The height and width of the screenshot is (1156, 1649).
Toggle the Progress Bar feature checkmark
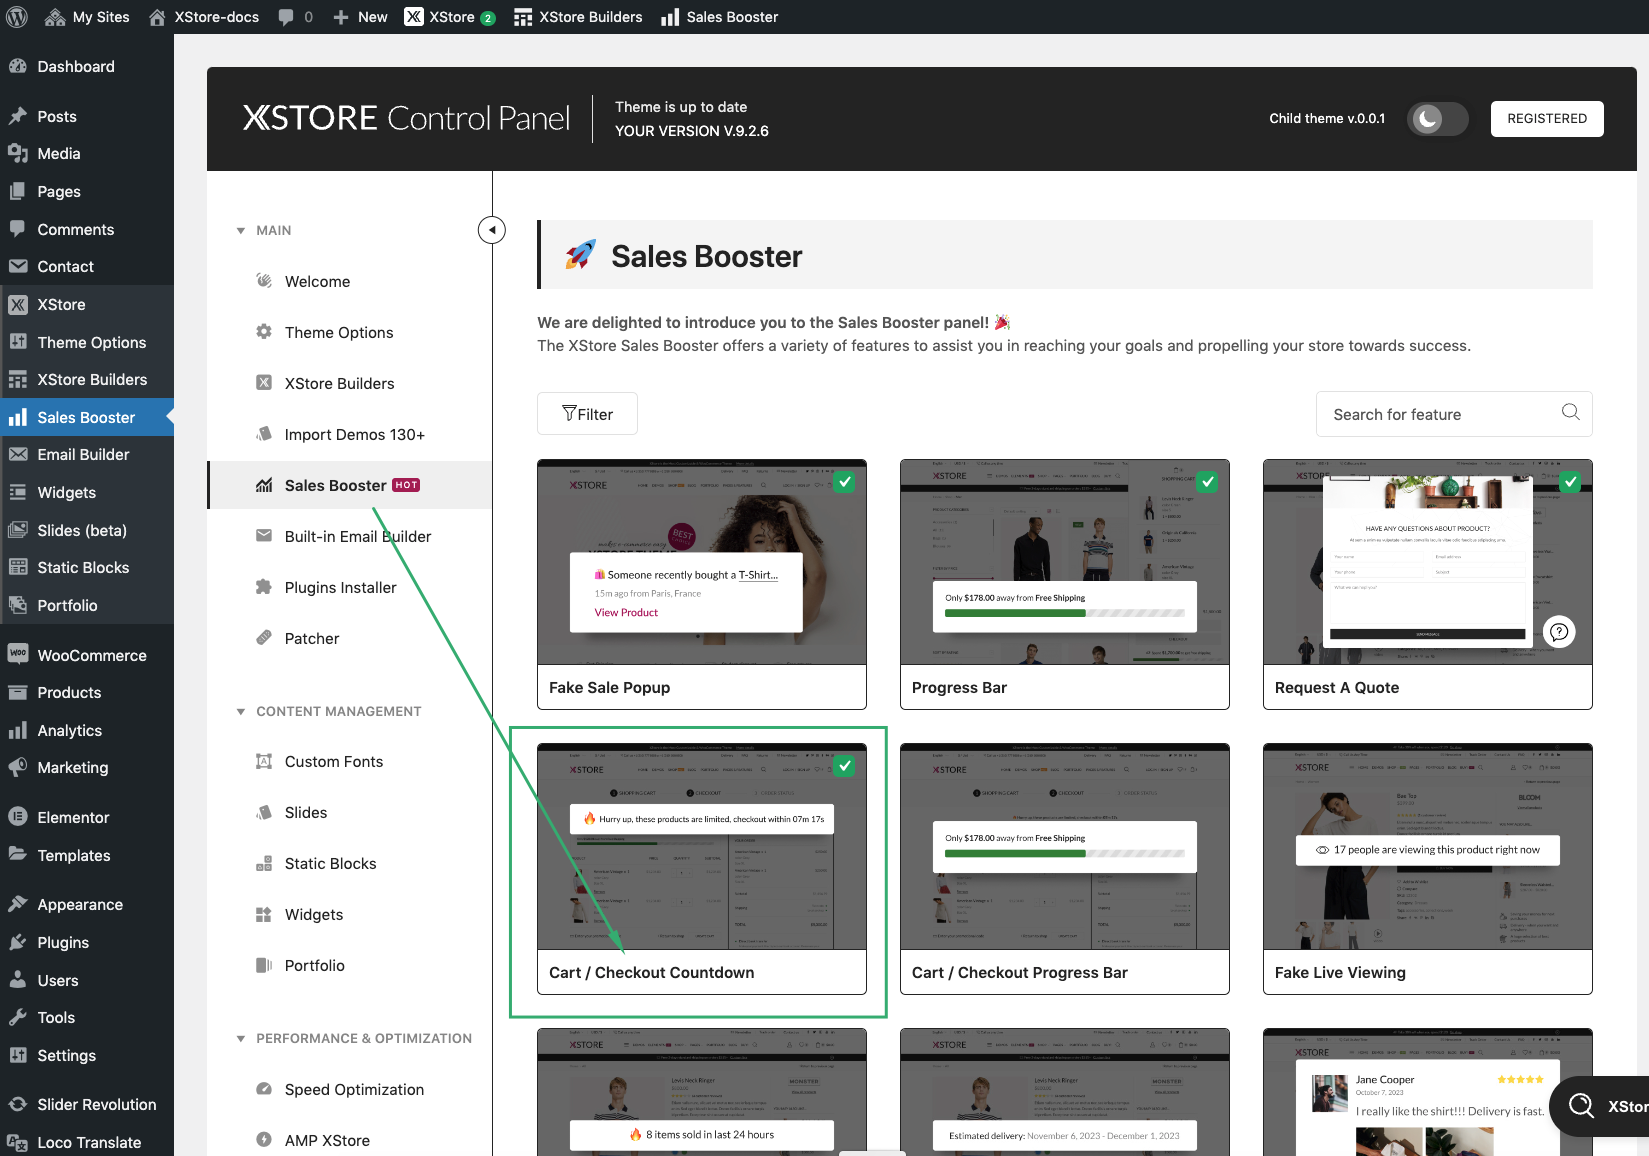[1208, 482]
